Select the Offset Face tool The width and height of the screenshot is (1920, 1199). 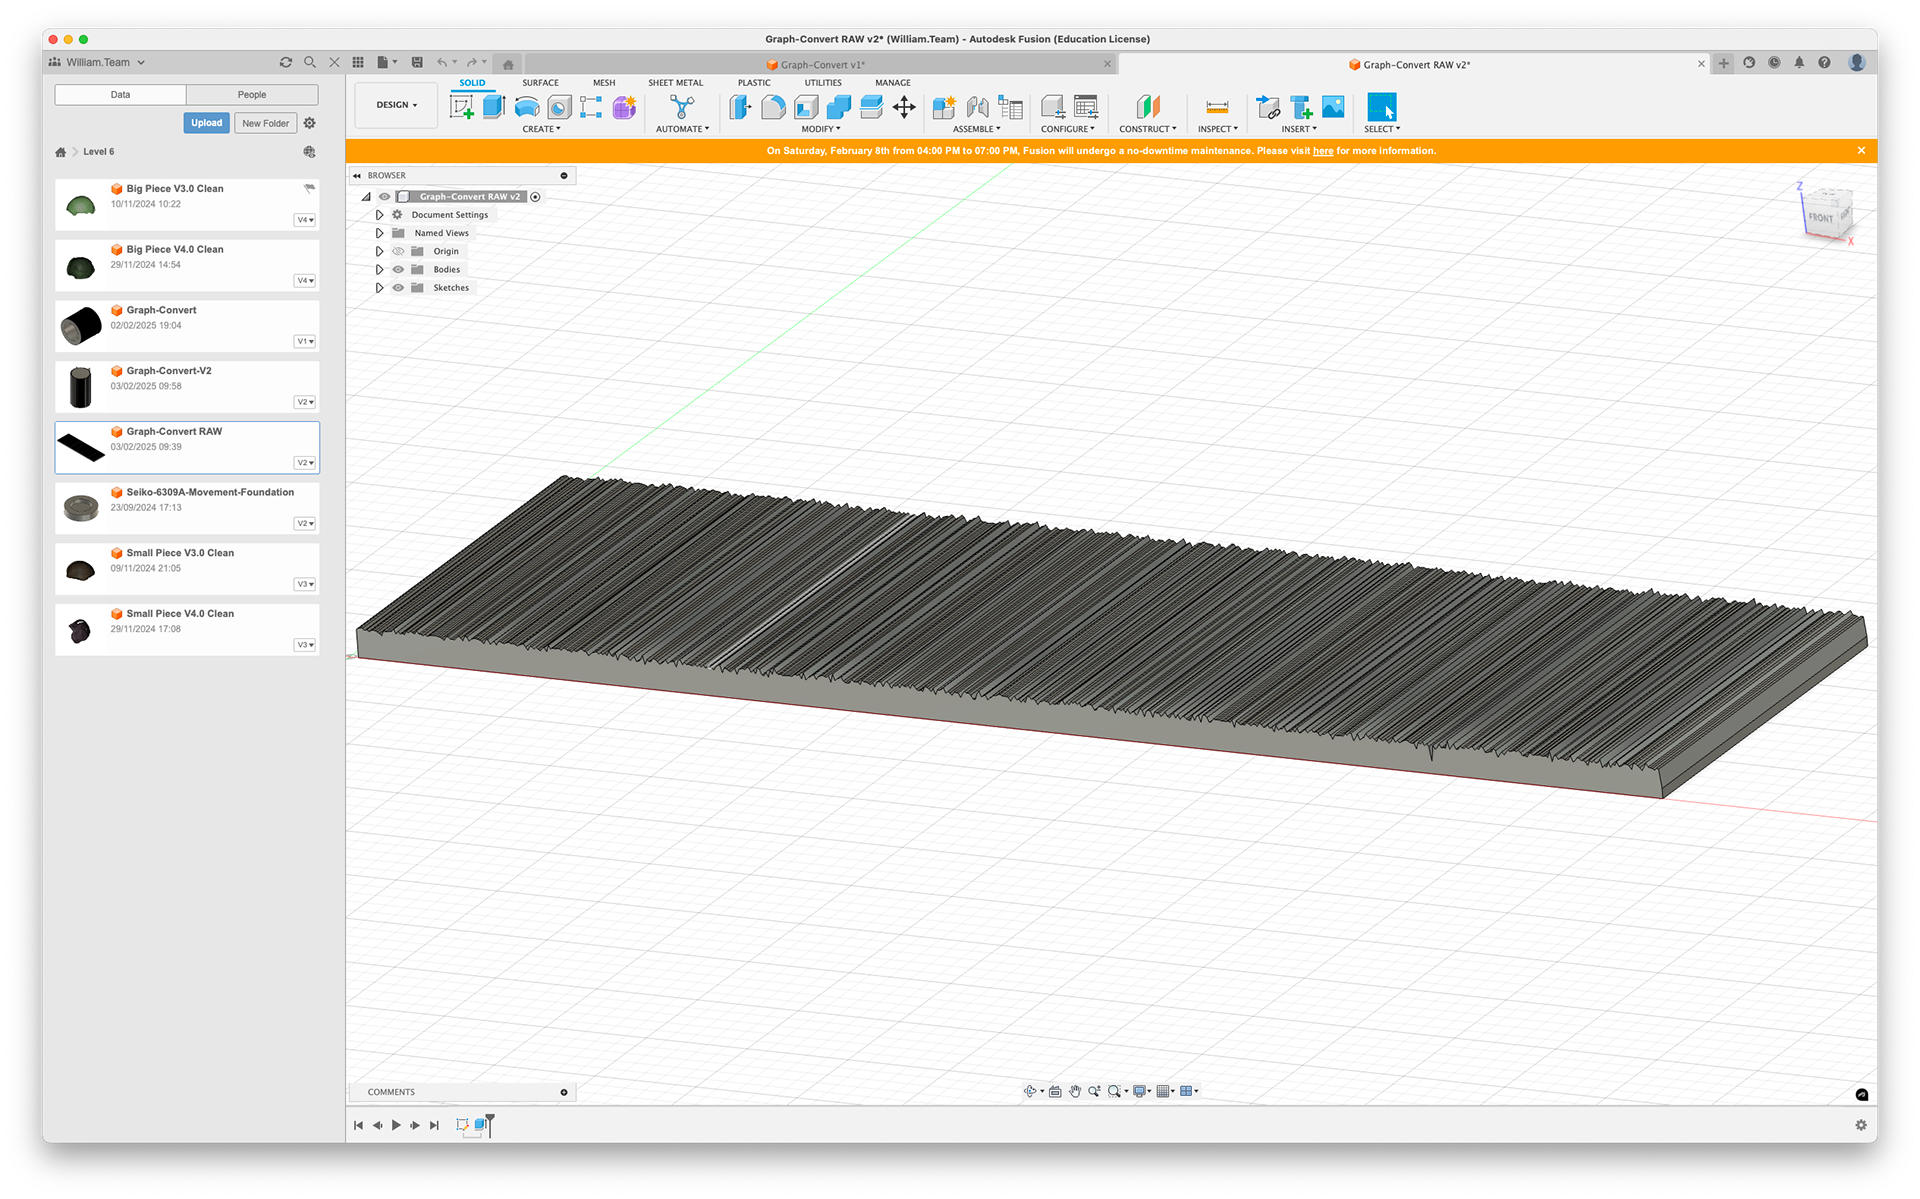tap(871, 107)
